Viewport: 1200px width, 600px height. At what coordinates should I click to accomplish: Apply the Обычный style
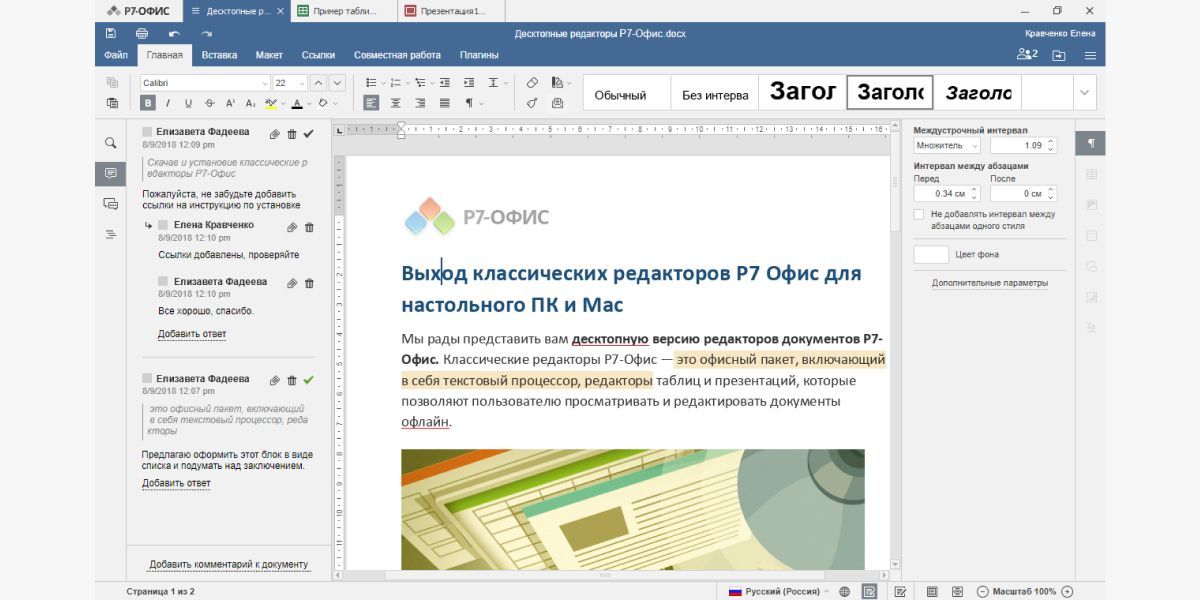click(626, 93)
